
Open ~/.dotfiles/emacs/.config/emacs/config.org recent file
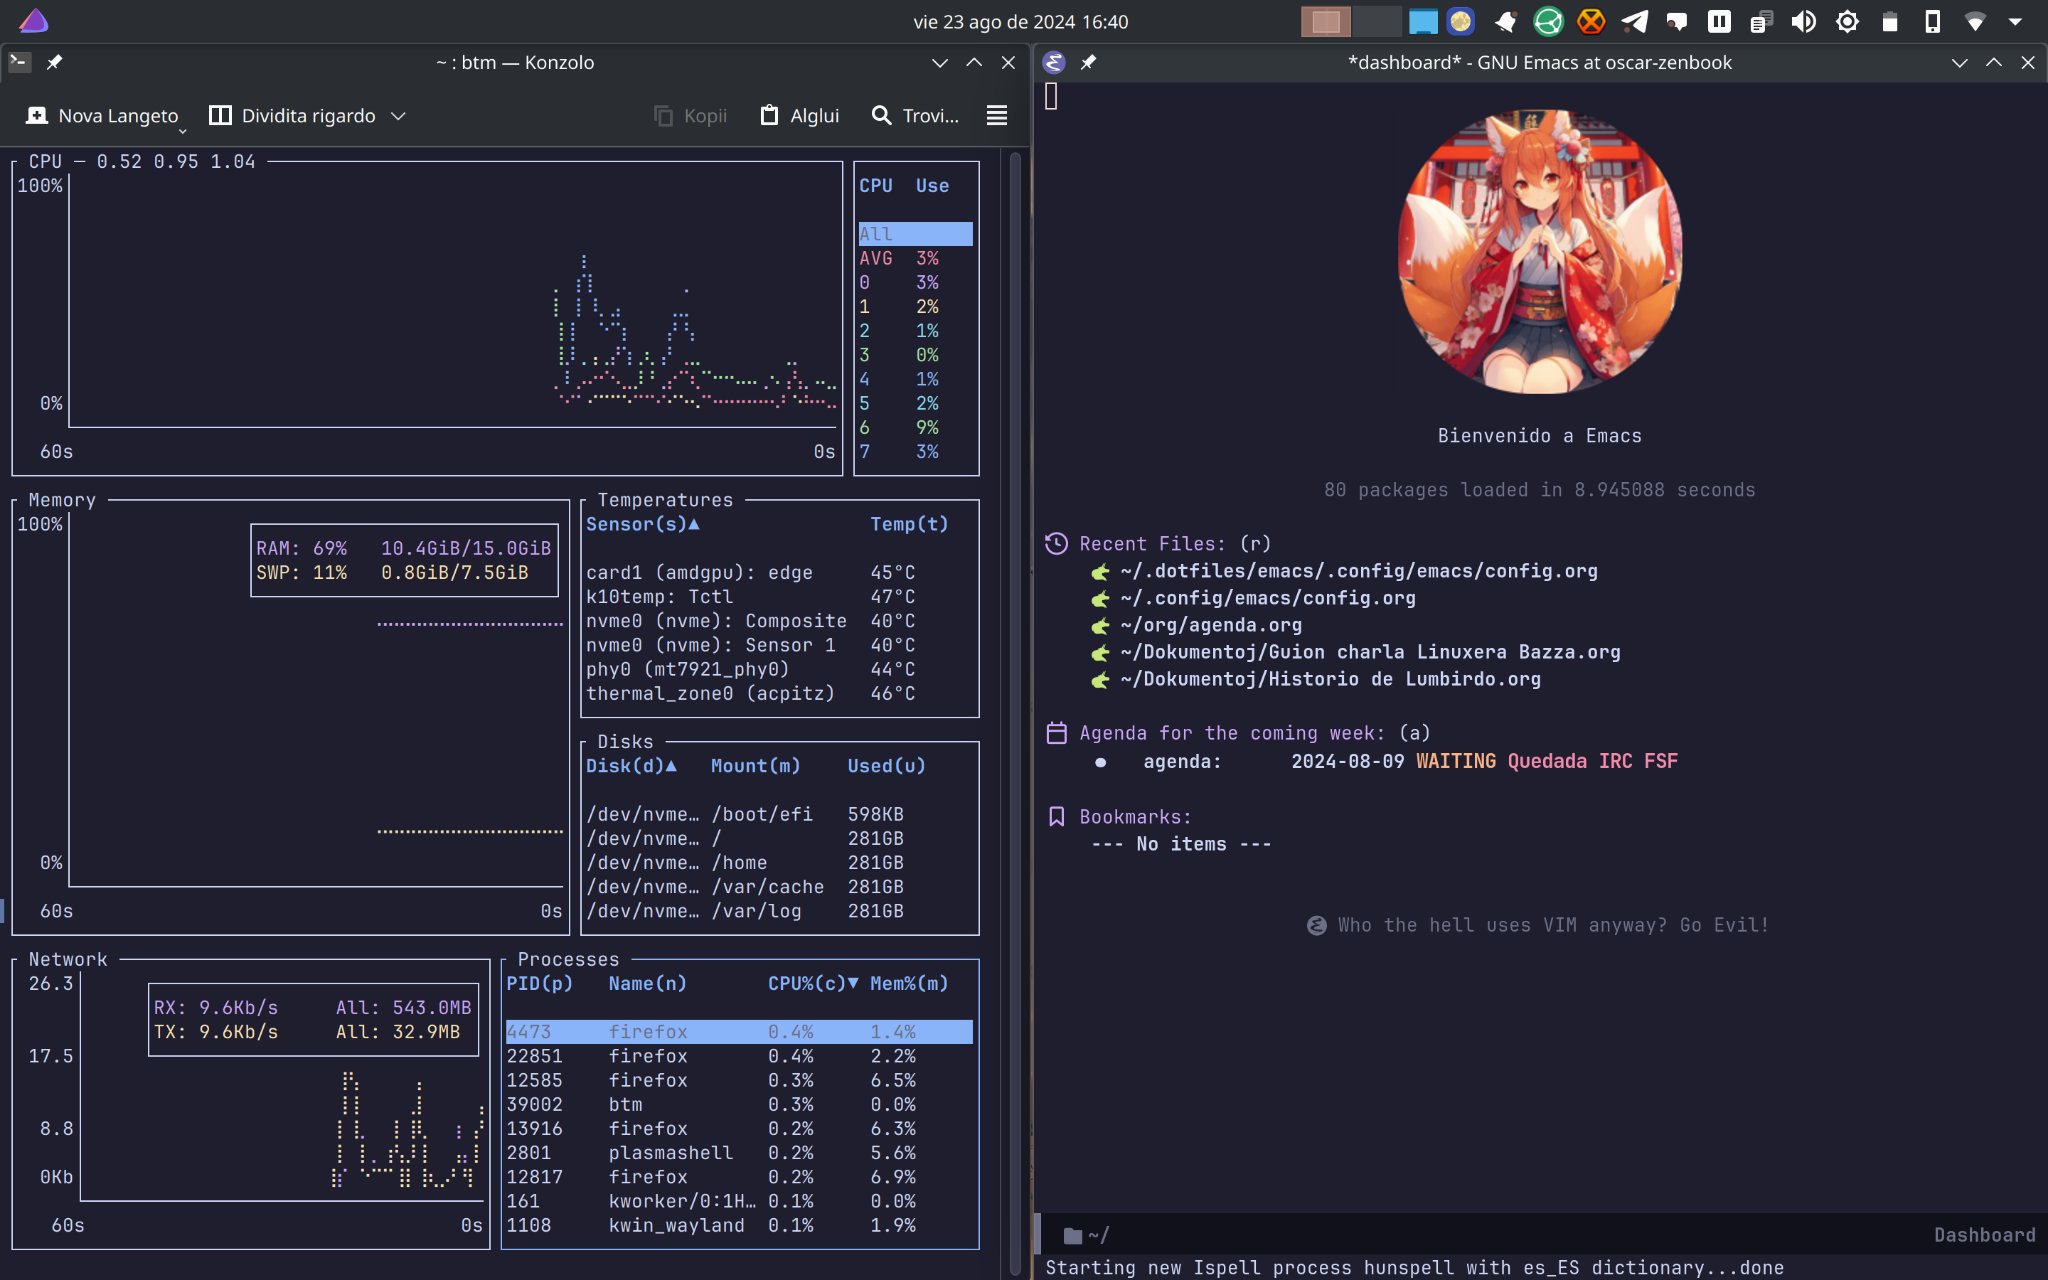[1359, 571]
